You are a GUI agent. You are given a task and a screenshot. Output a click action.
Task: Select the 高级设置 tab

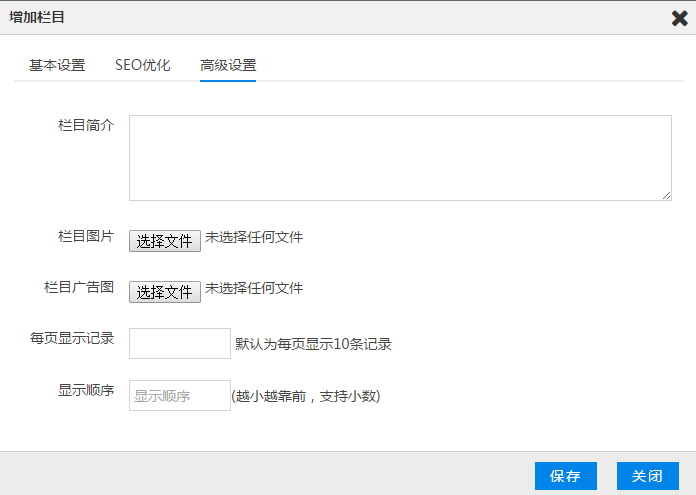(x=228, y=66)
